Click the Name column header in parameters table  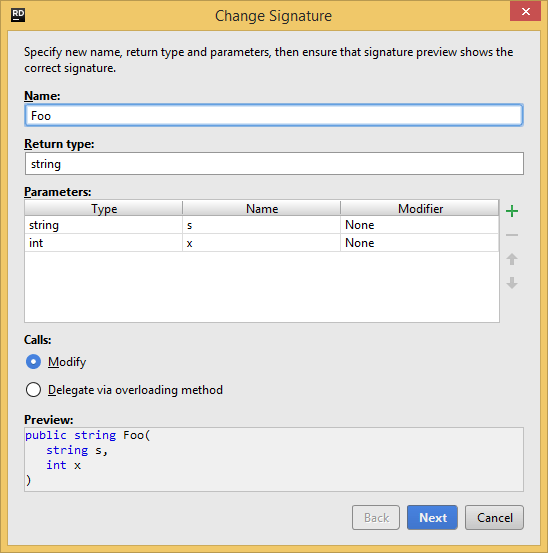coord(262,208)
